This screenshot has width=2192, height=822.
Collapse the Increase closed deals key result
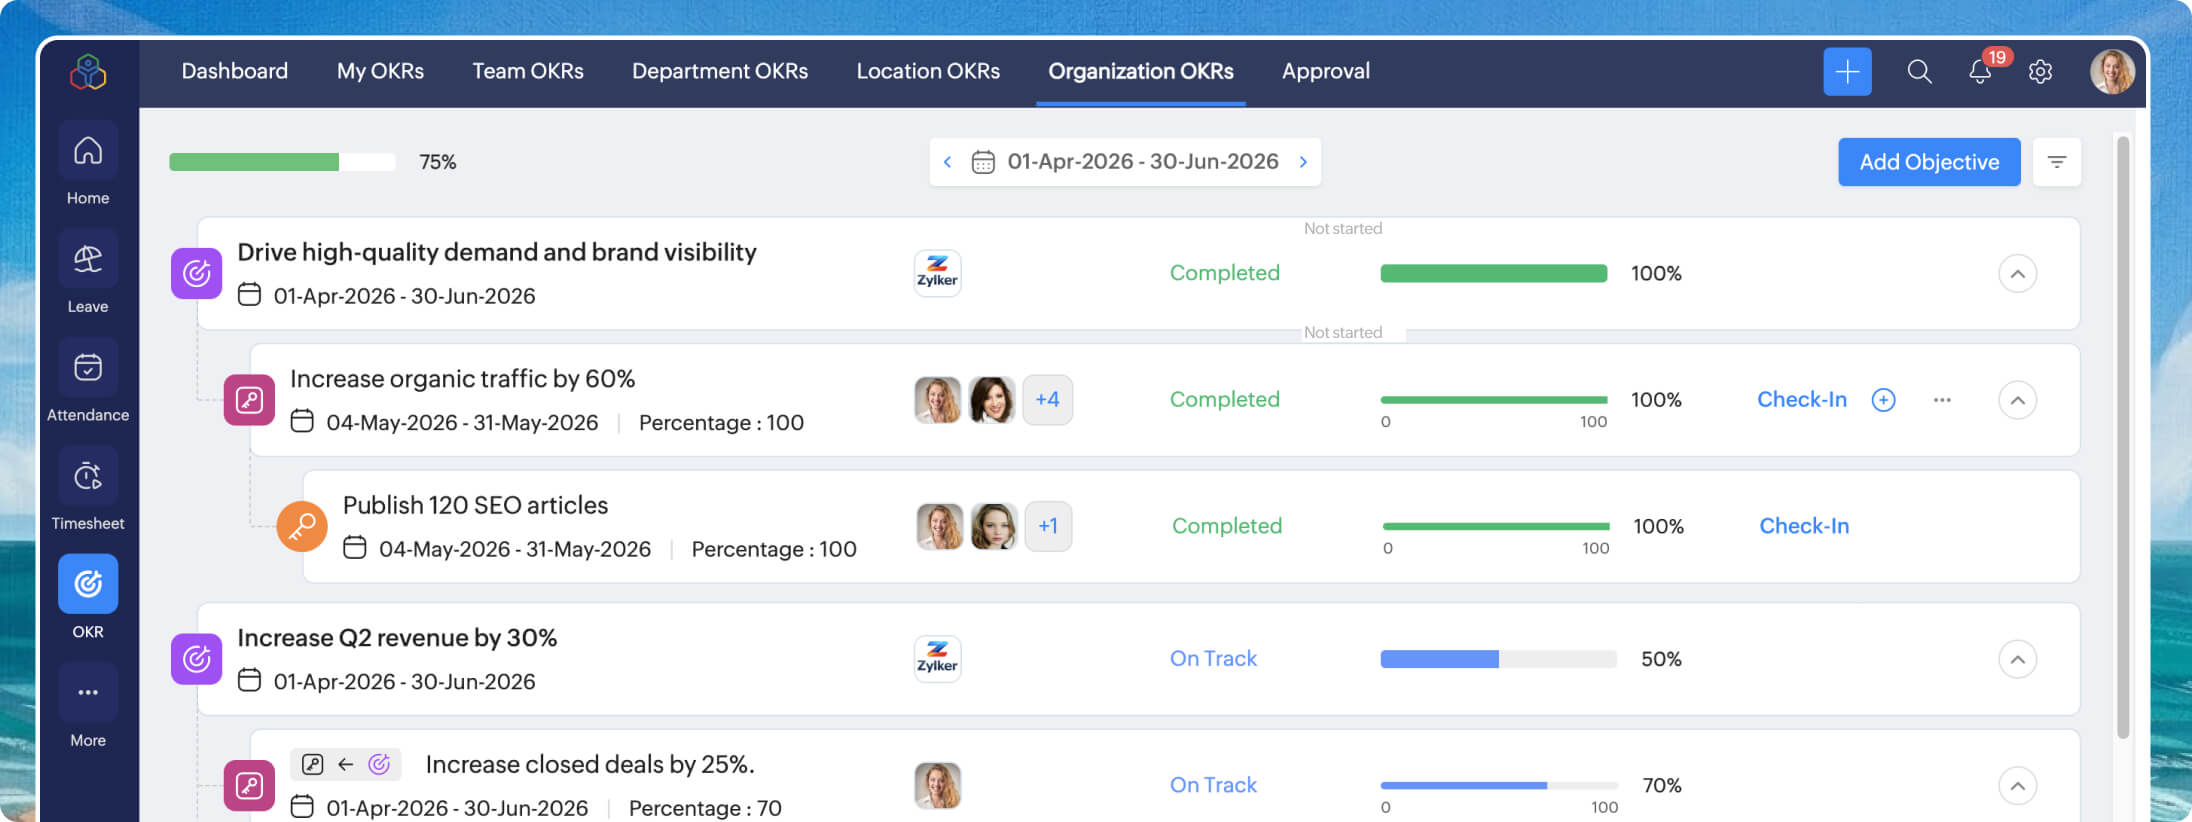pyautogui.click(x=2018, y=786)
